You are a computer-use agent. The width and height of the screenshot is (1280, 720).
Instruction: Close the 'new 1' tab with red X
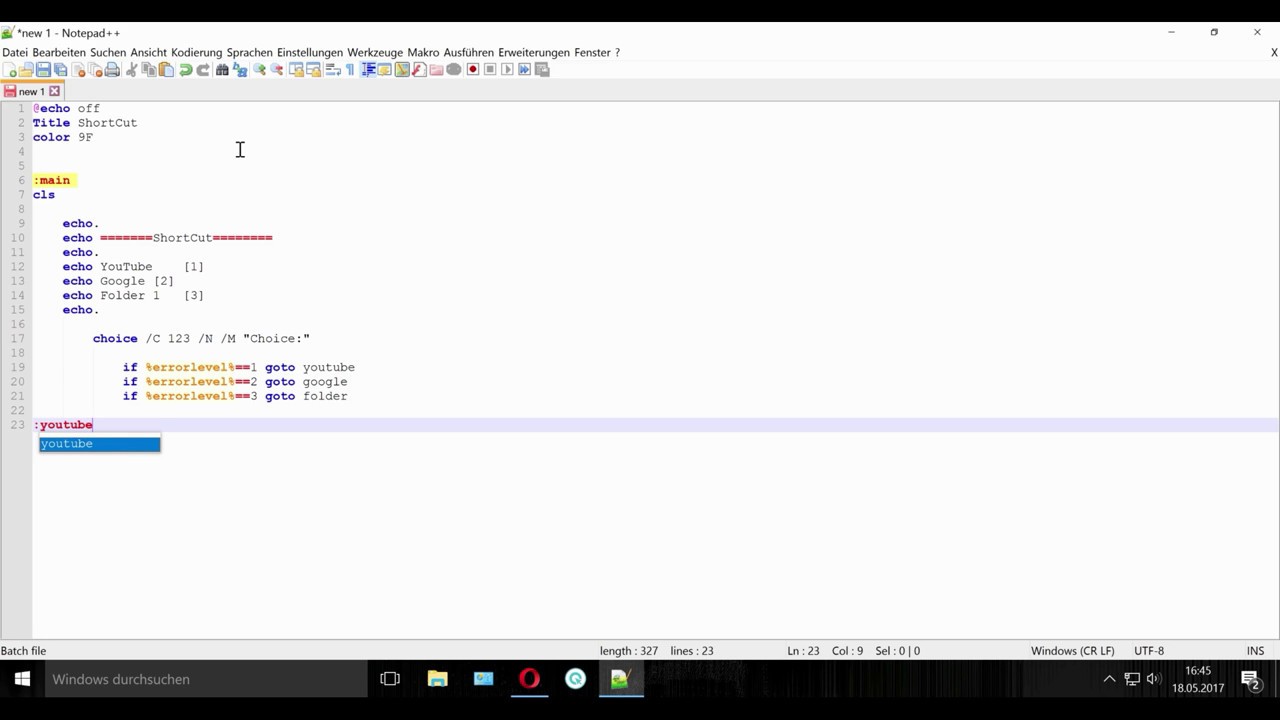click(55, 91)
